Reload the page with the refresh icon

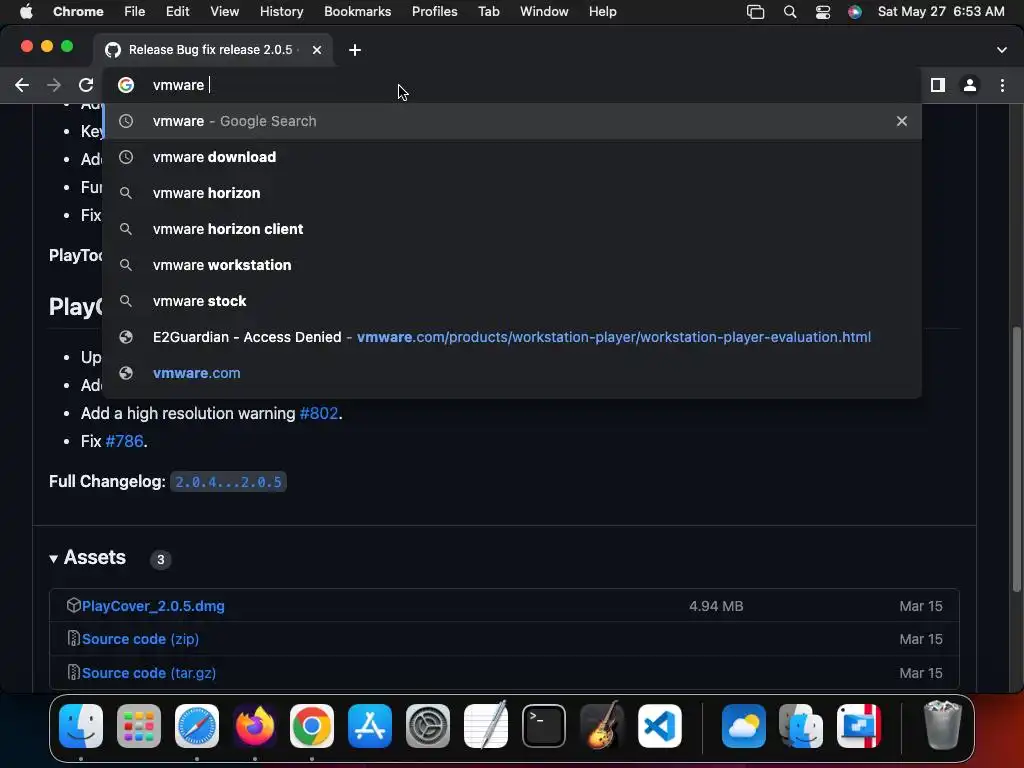point(86,85)
